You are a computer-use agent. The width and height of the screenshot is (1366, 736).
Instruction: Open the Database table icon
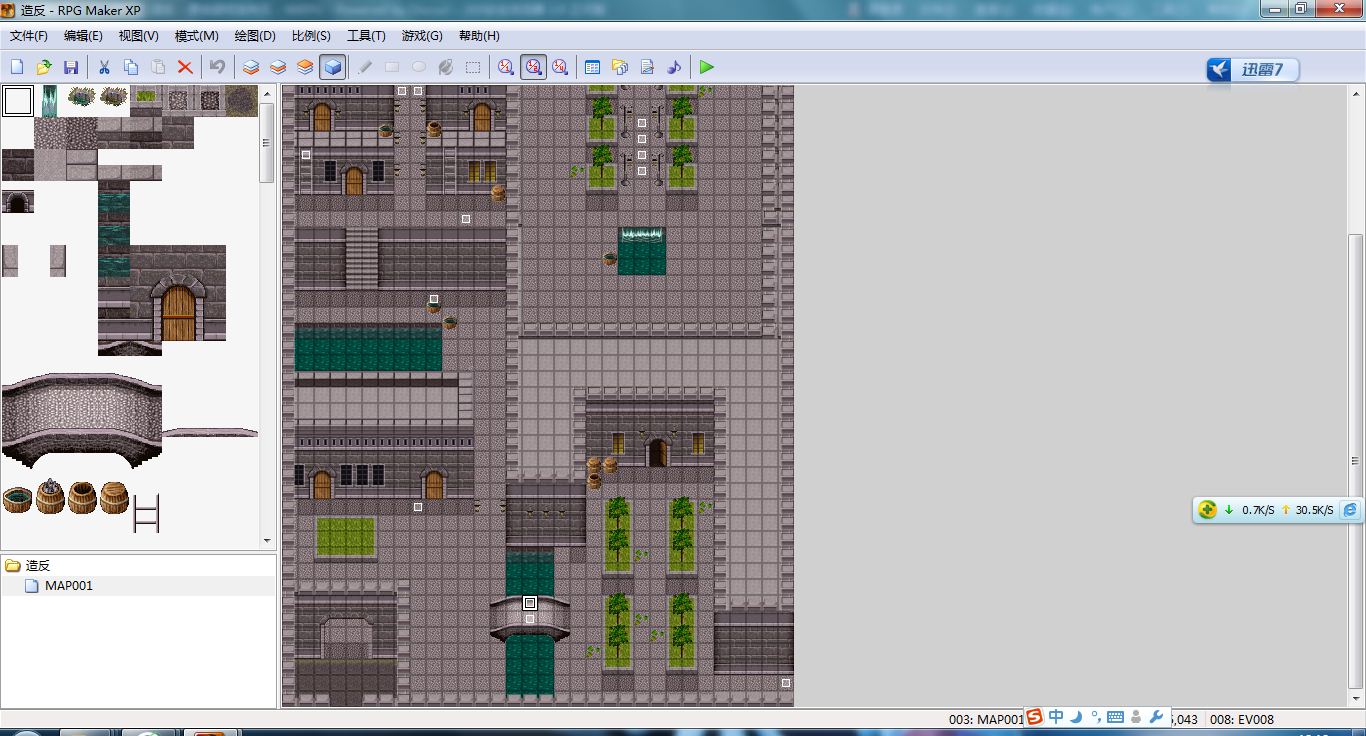592,67
